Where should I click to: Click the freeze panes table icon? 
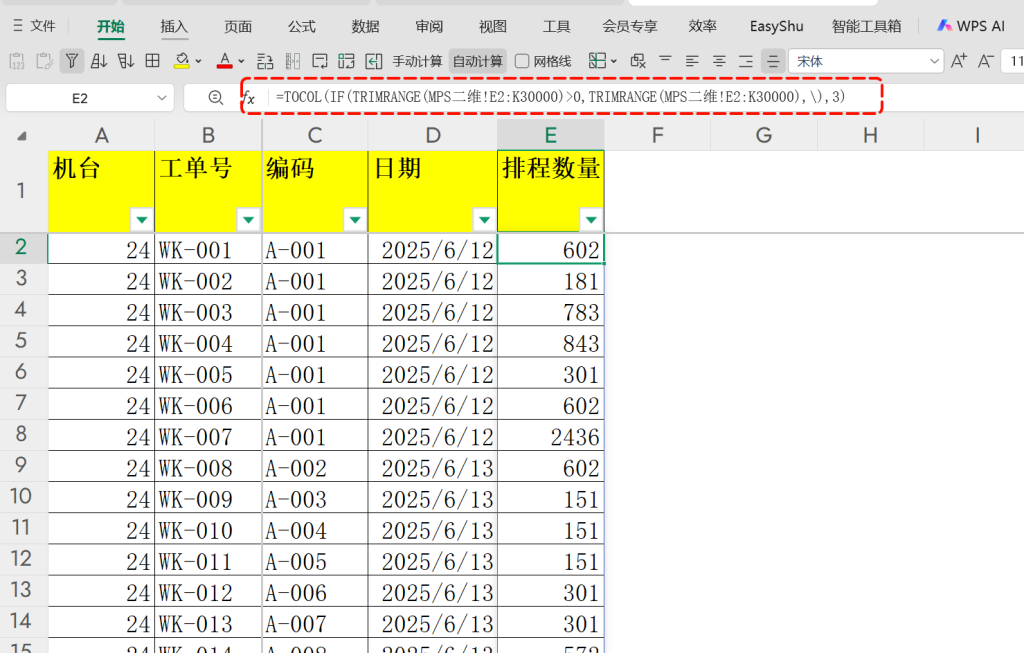(x=598, y=61)
